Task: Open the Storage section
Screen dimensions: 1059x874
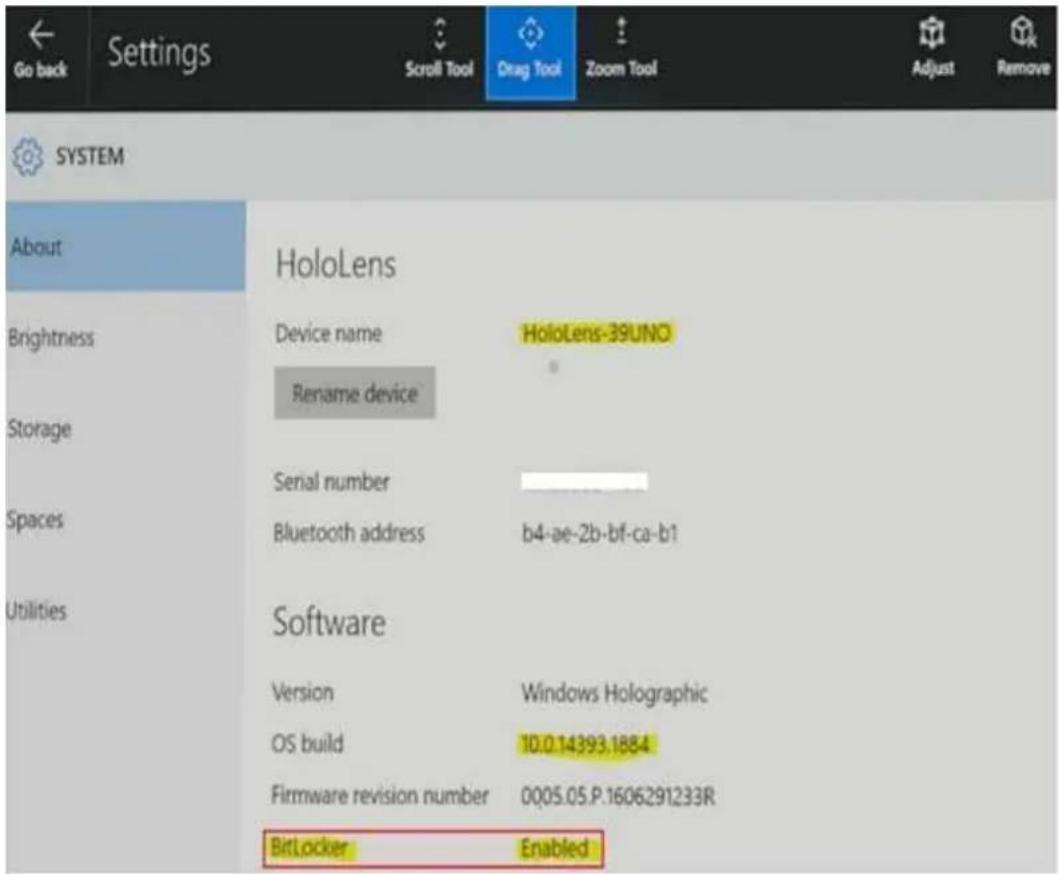Action: [125, 428]
